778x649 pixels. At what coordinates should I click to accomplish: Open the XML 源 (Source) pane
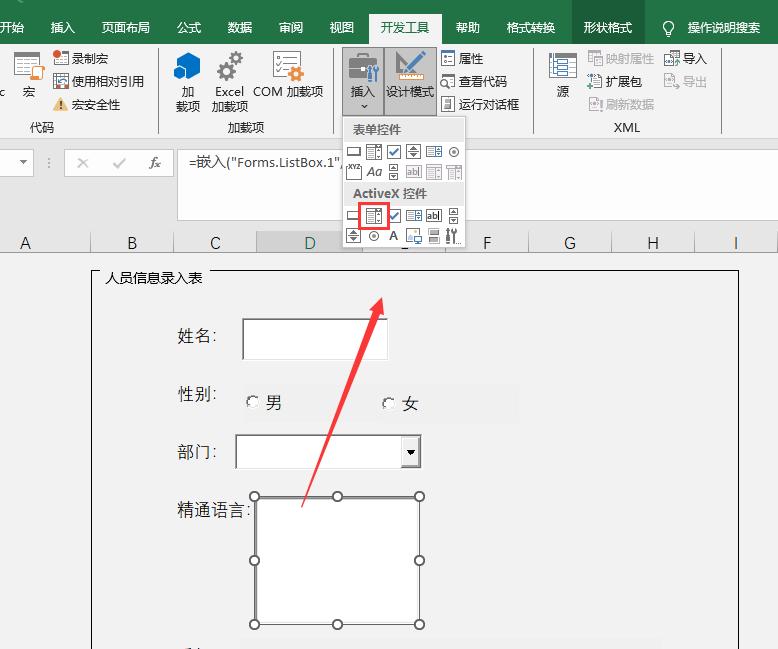(563, 74)
